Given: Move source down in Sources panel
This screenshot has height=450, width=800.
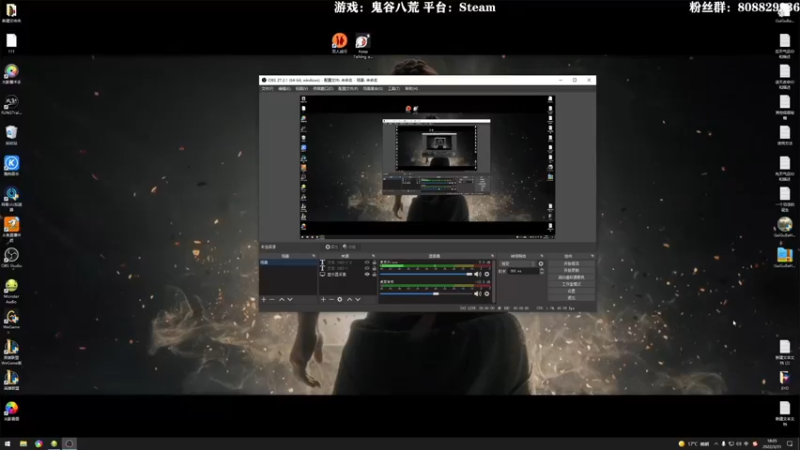Looking at the screenshot, I should [x=358, y=299].
